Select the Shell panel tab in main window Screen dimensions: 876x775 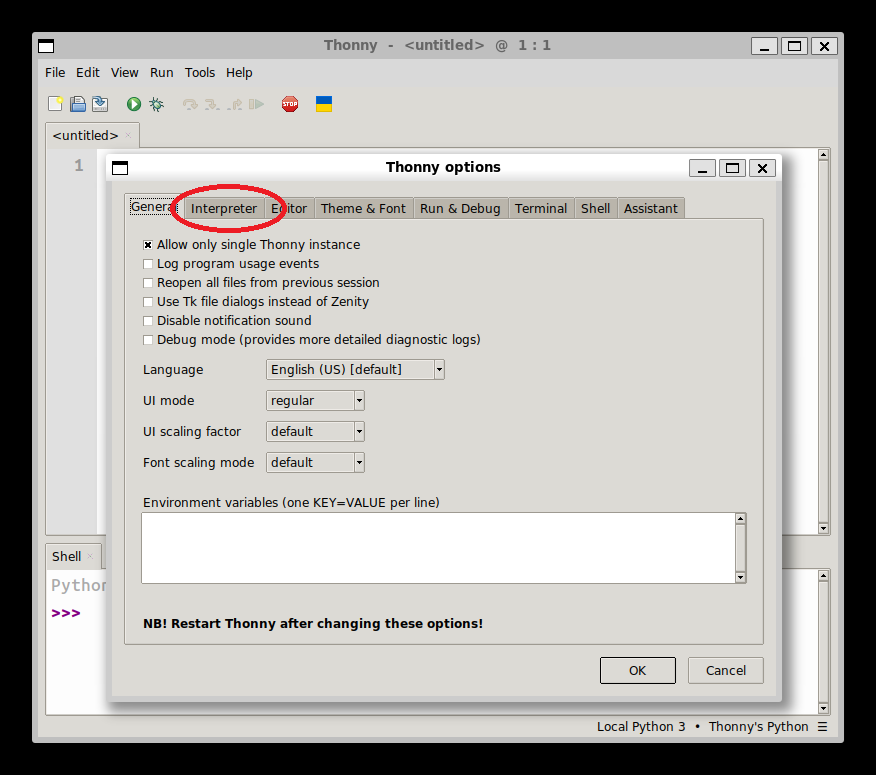coord(66,557)
